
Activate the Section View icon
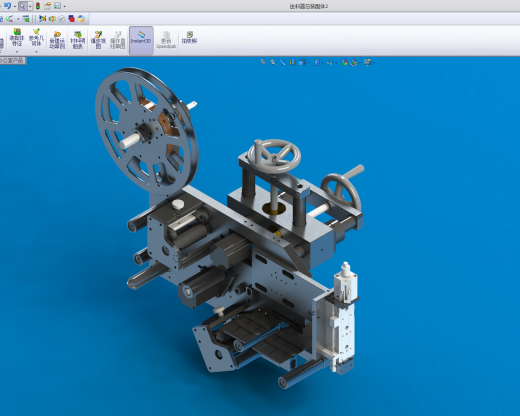tap(292, 62)
